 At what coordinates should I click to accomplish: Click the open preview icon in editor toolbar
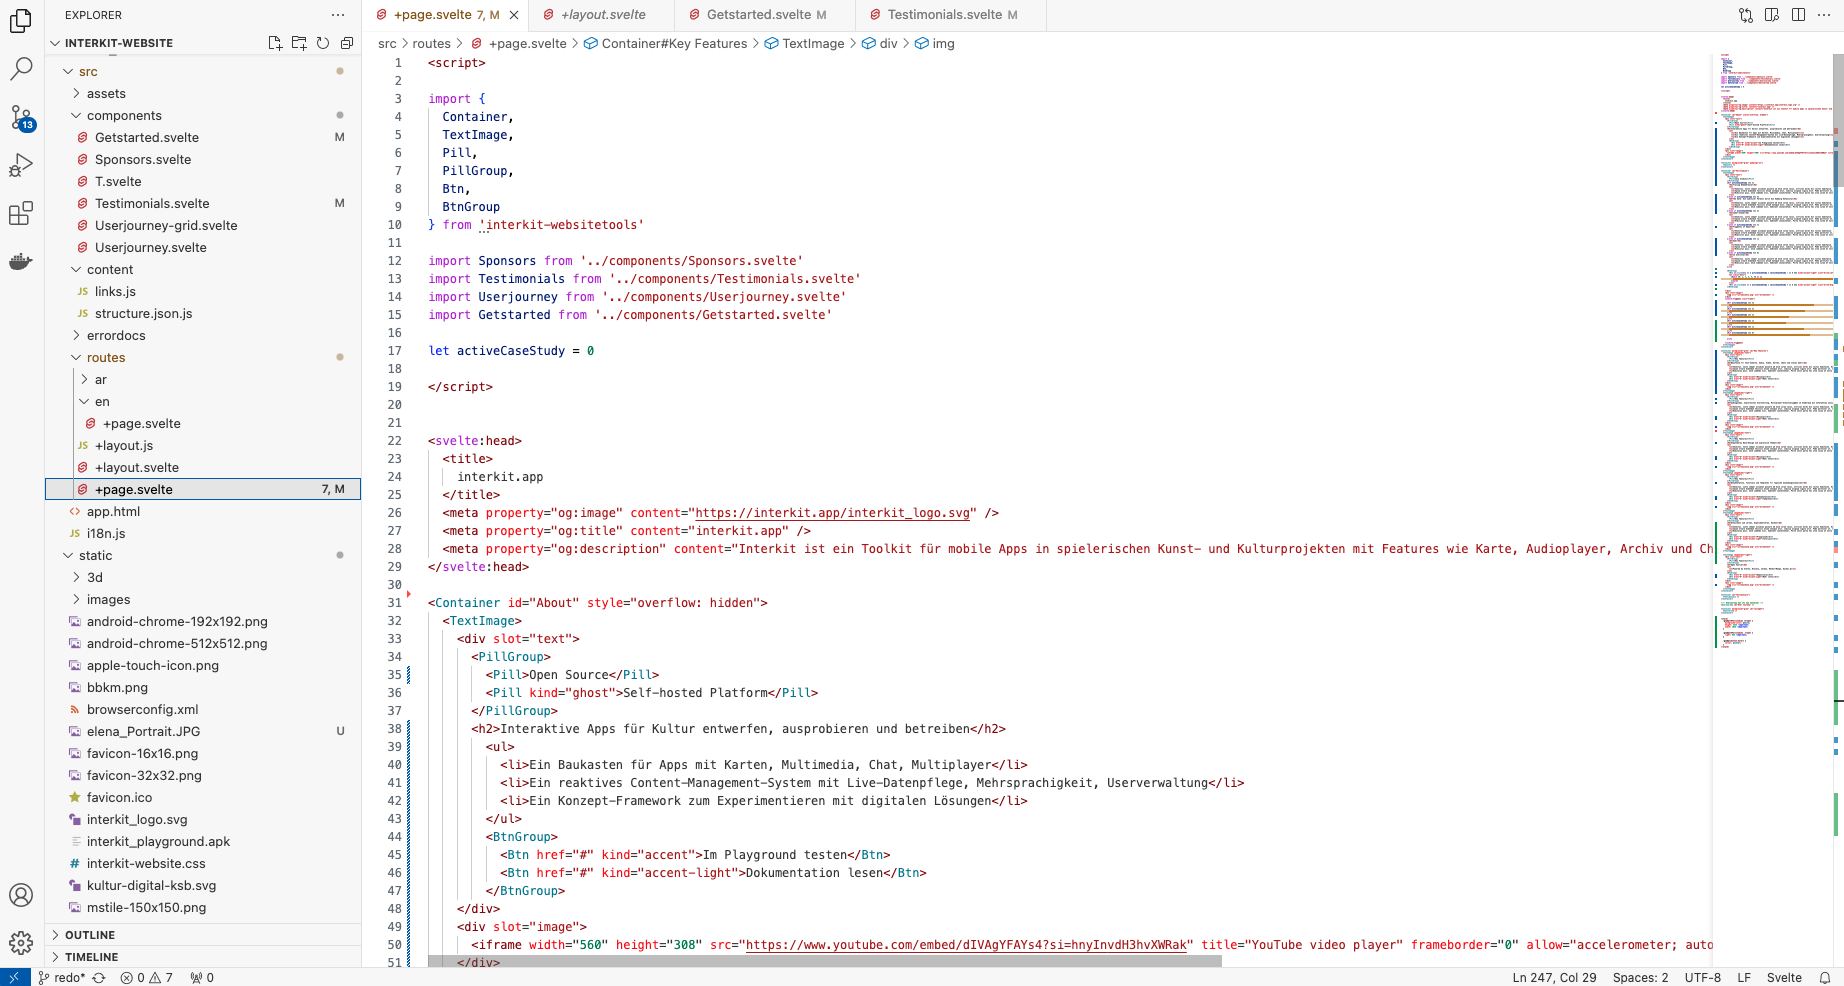(1772, 15)
